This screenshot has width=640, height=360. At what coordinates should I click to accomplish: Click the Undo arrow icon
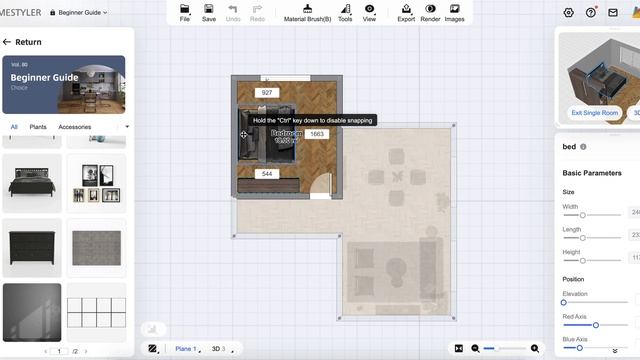tap(233, 9)
